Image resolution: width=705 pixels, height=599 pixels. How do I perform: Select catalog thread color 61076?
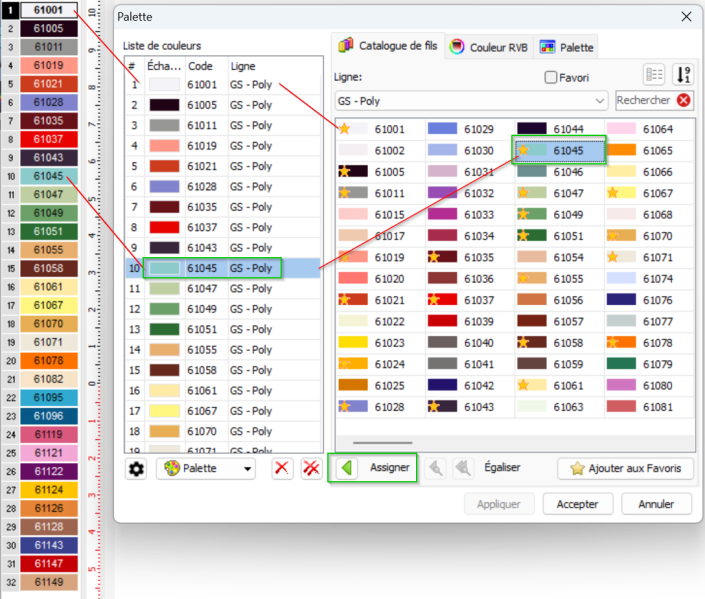click(x=649, y=300)
